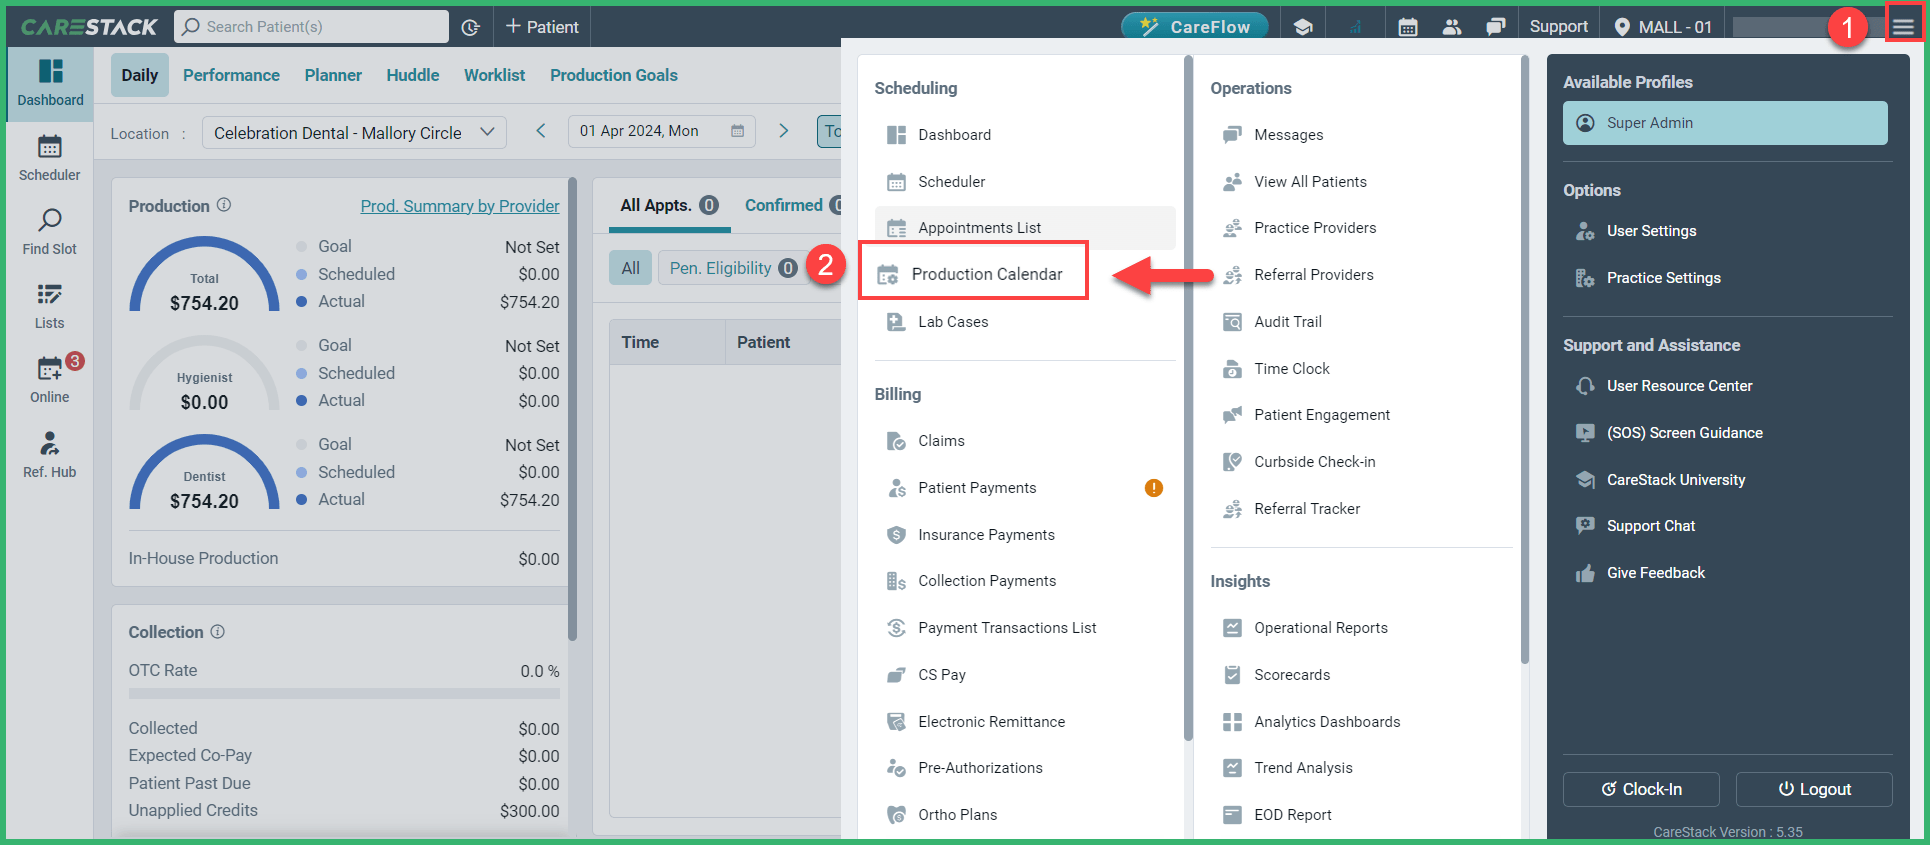Click the graduation cap icon in top bar
Screen dimensions: 1930x845
point(1303,27)
